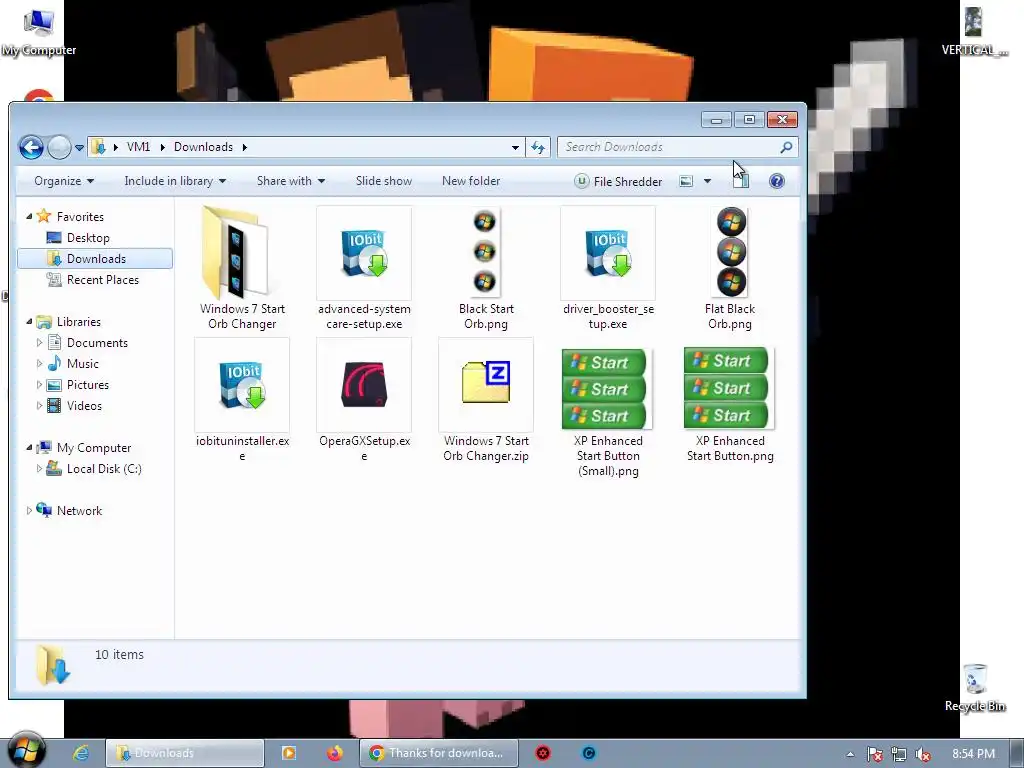
Task: Select XP Enhanced Start Button.png thumbnail
Action: click(729, 388)
